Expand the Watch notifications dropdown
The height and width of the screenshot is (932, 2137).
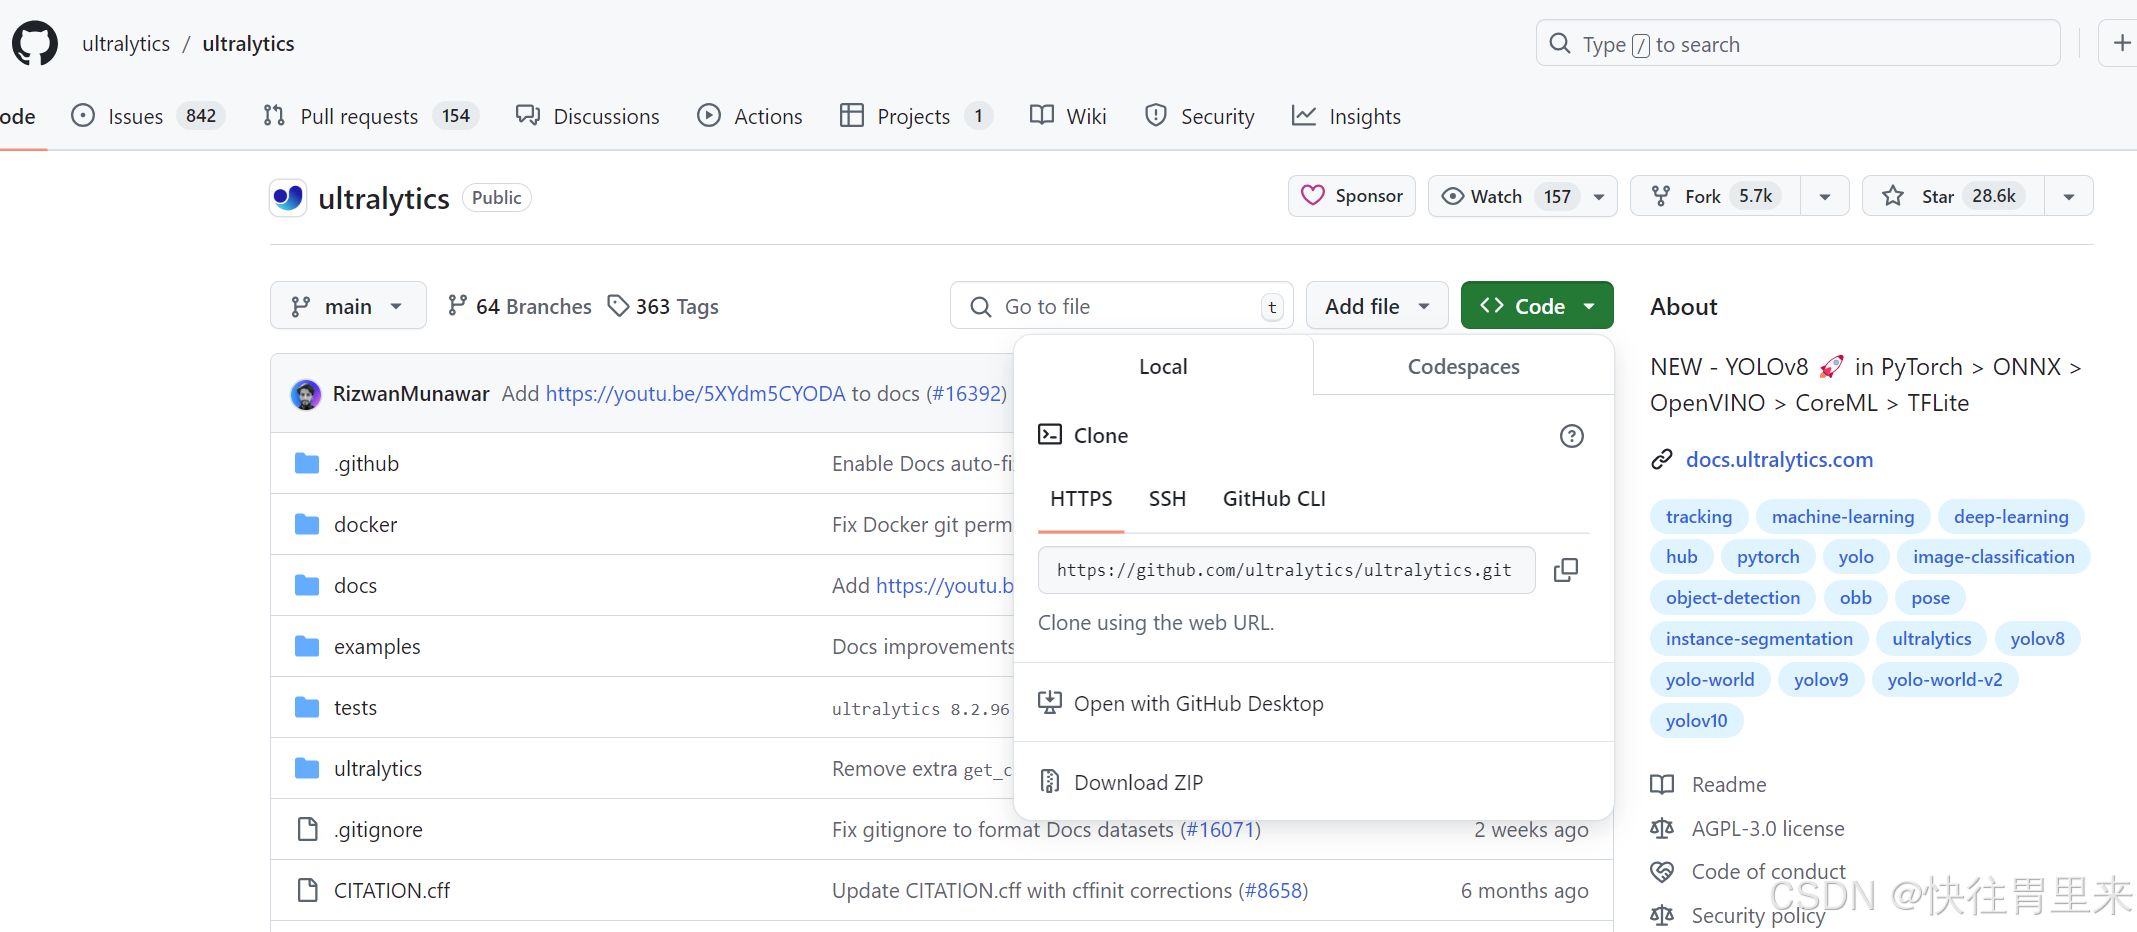tap(1599, 197)
